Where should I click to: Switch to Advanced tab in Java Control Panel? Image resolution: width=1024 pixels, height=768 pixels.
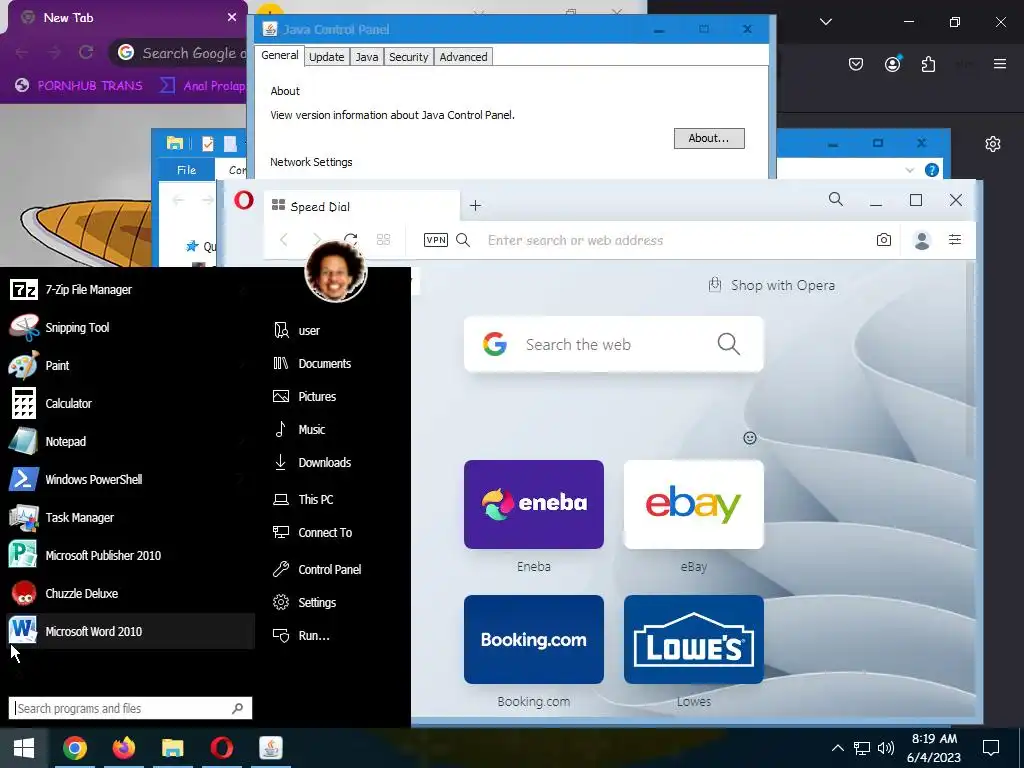coord(463,57)
